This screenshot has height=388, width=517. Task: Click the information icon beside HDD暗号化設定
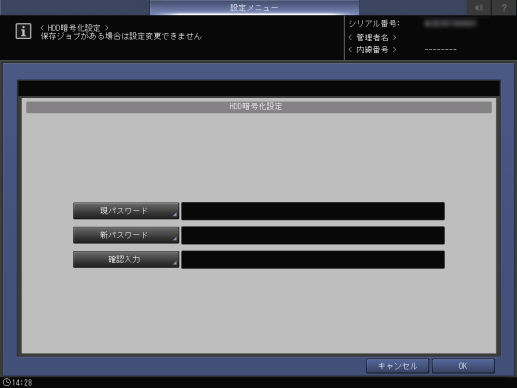coord(23,31)
